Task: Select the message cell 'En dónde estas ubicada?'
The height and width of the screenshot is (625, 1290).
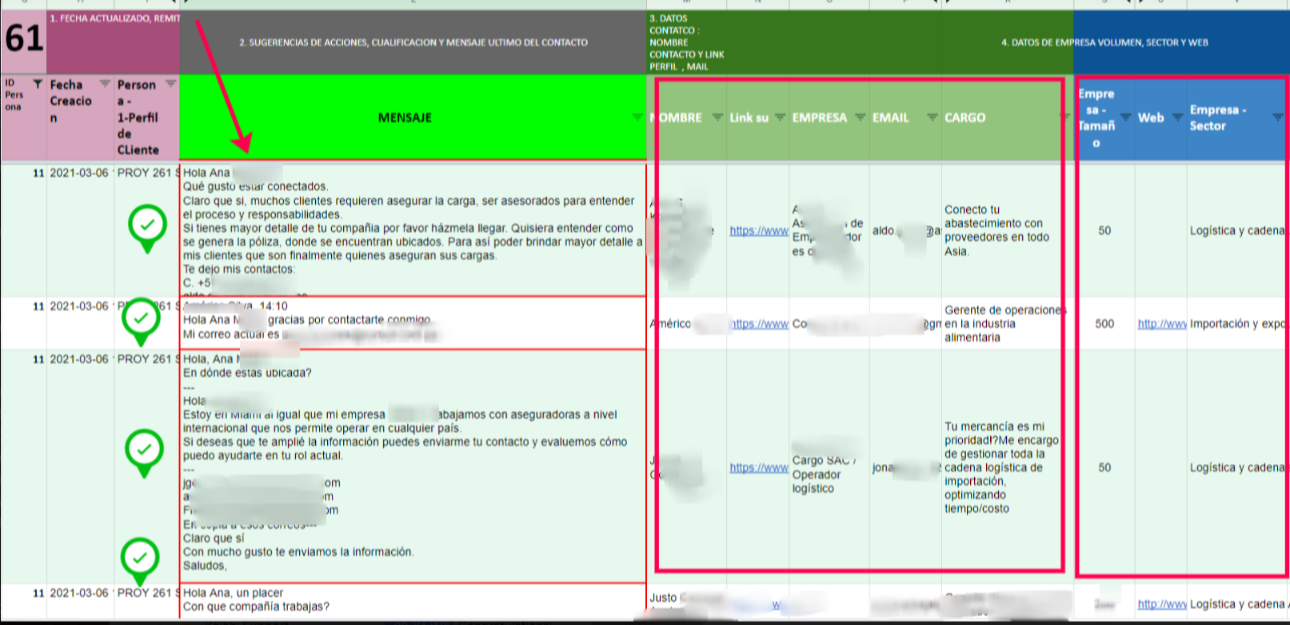Action: [x=413, y=466]
